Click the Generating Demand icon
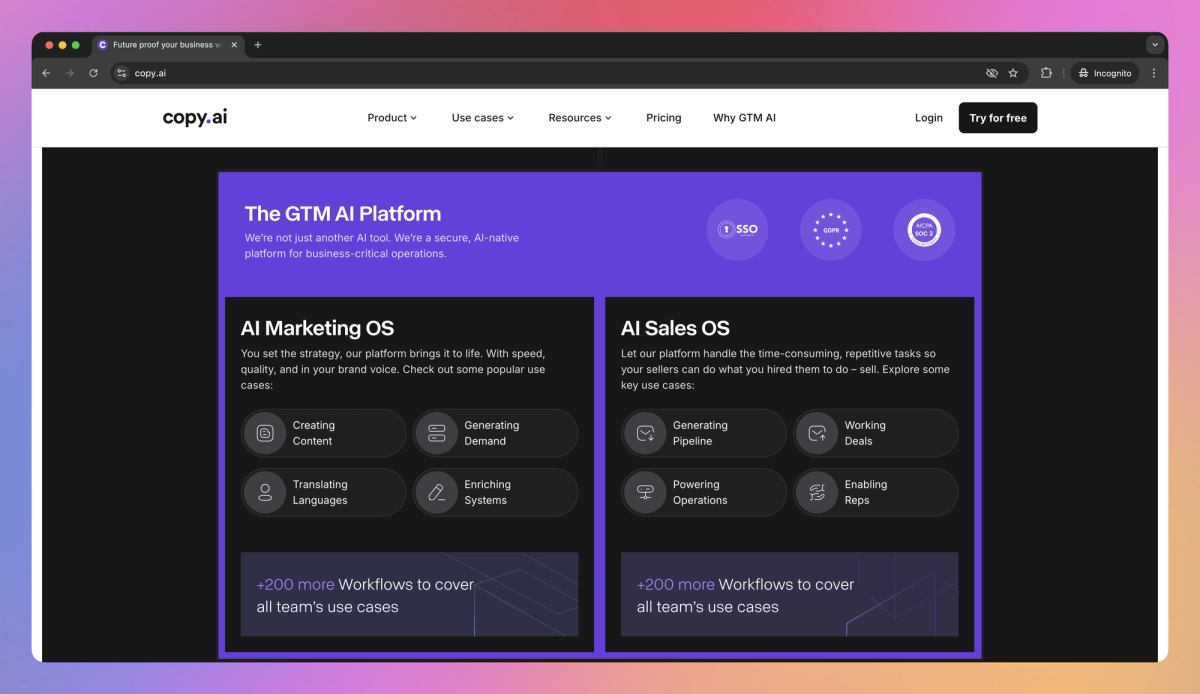 pos(436,433)
